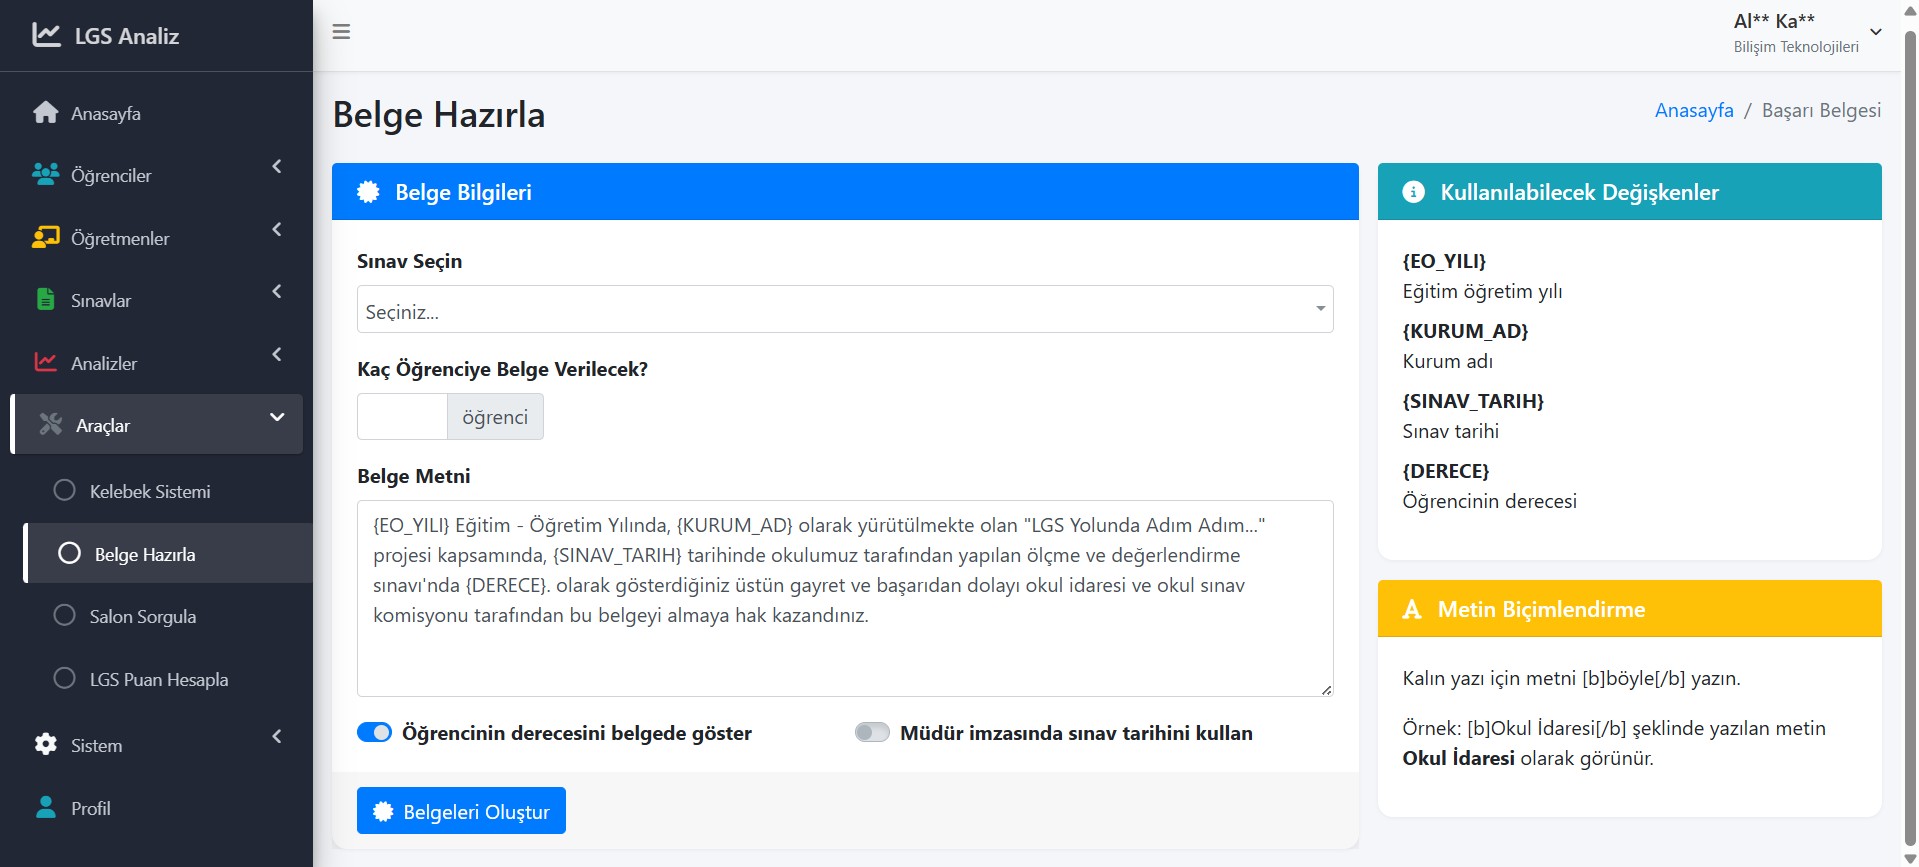Click the student count input field
The height and width of the screenshot is (867, 1919).
pyautogui.click(x=402, y=416)
